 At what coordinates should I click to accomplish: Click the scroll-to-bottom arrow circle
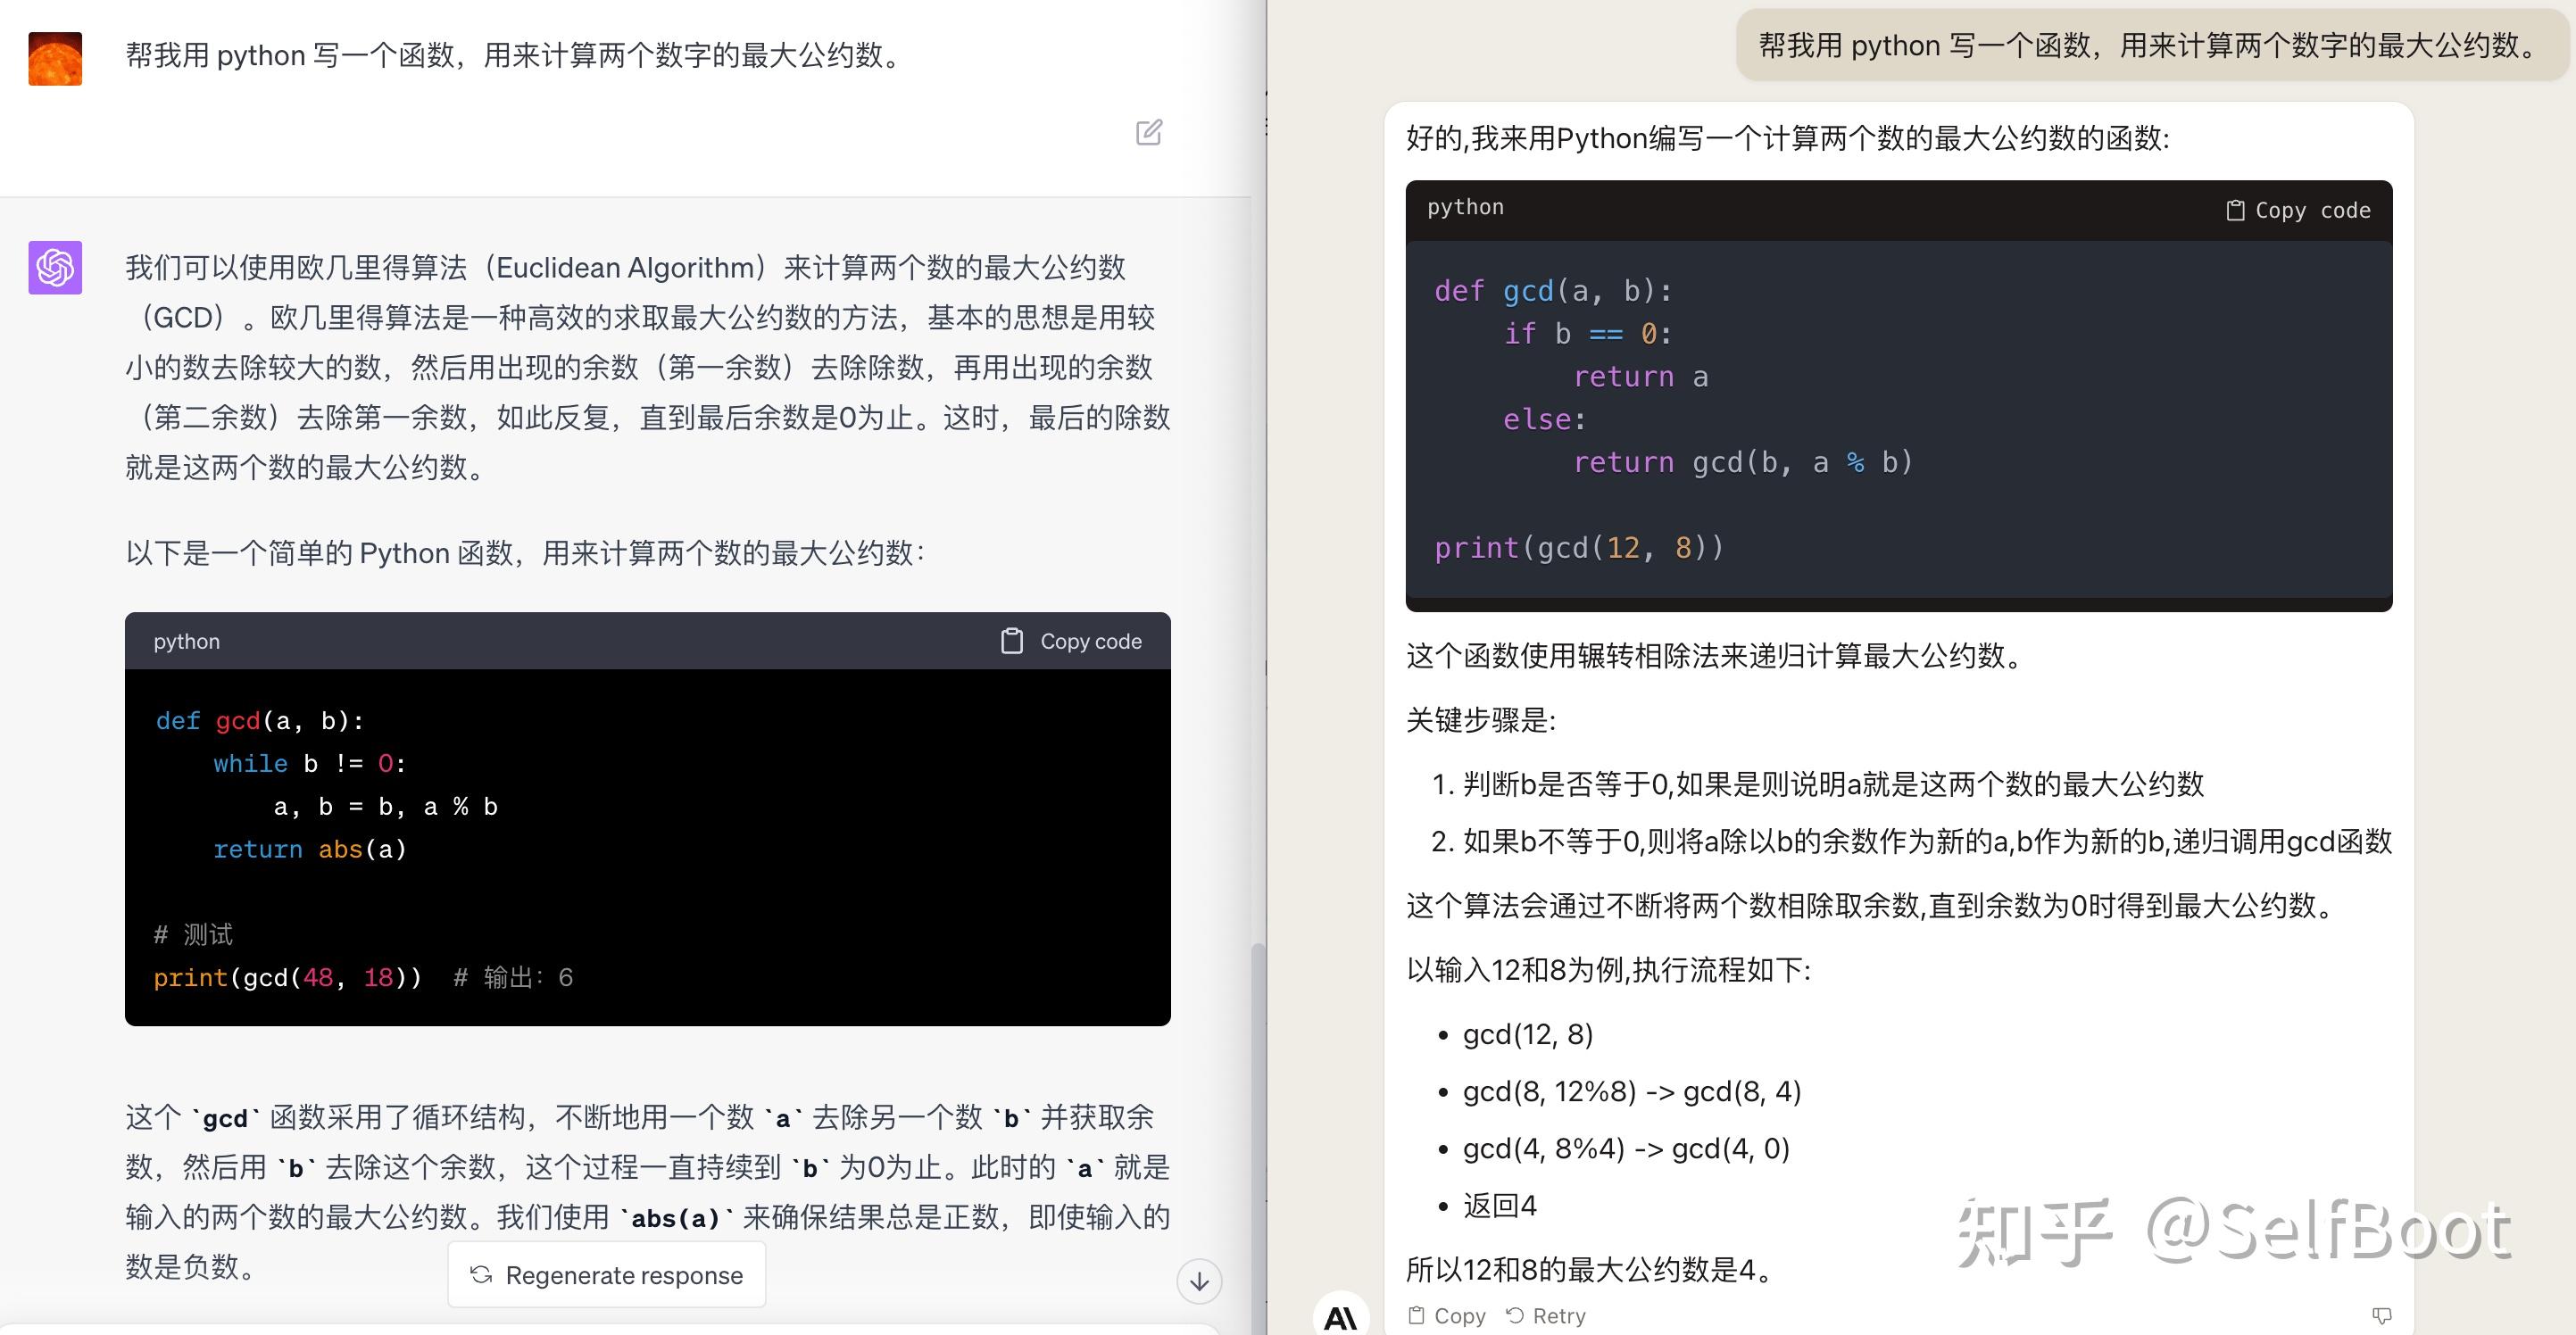[1198, 1281]
